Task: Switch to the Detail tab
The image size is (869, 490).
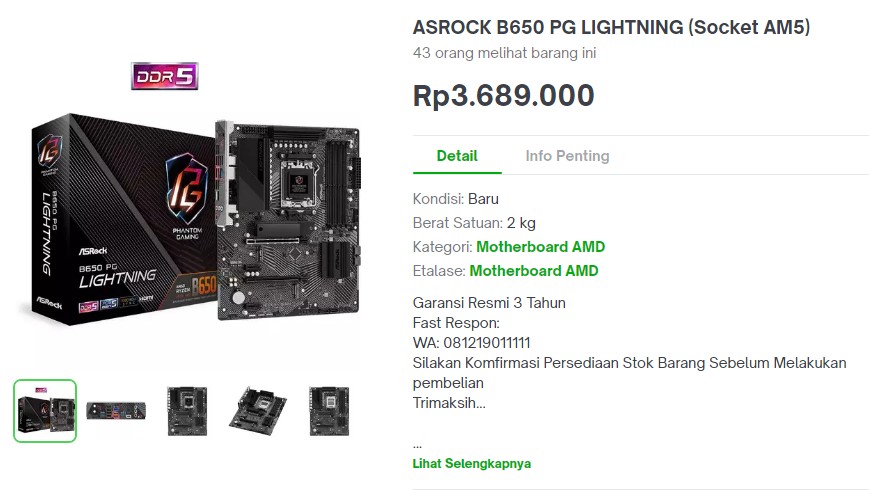Action: pyautogui.click(x=457, y=156)
